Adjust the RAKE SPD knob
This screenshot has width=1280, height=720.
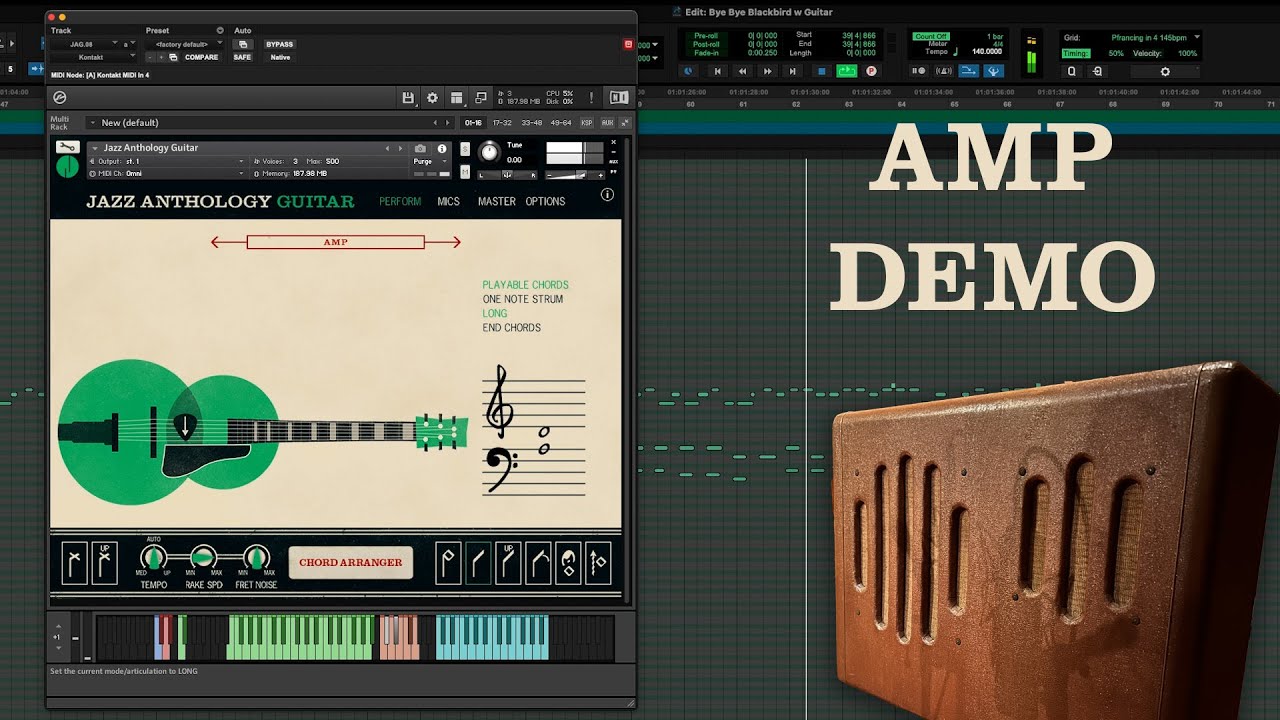click(203, 557)
